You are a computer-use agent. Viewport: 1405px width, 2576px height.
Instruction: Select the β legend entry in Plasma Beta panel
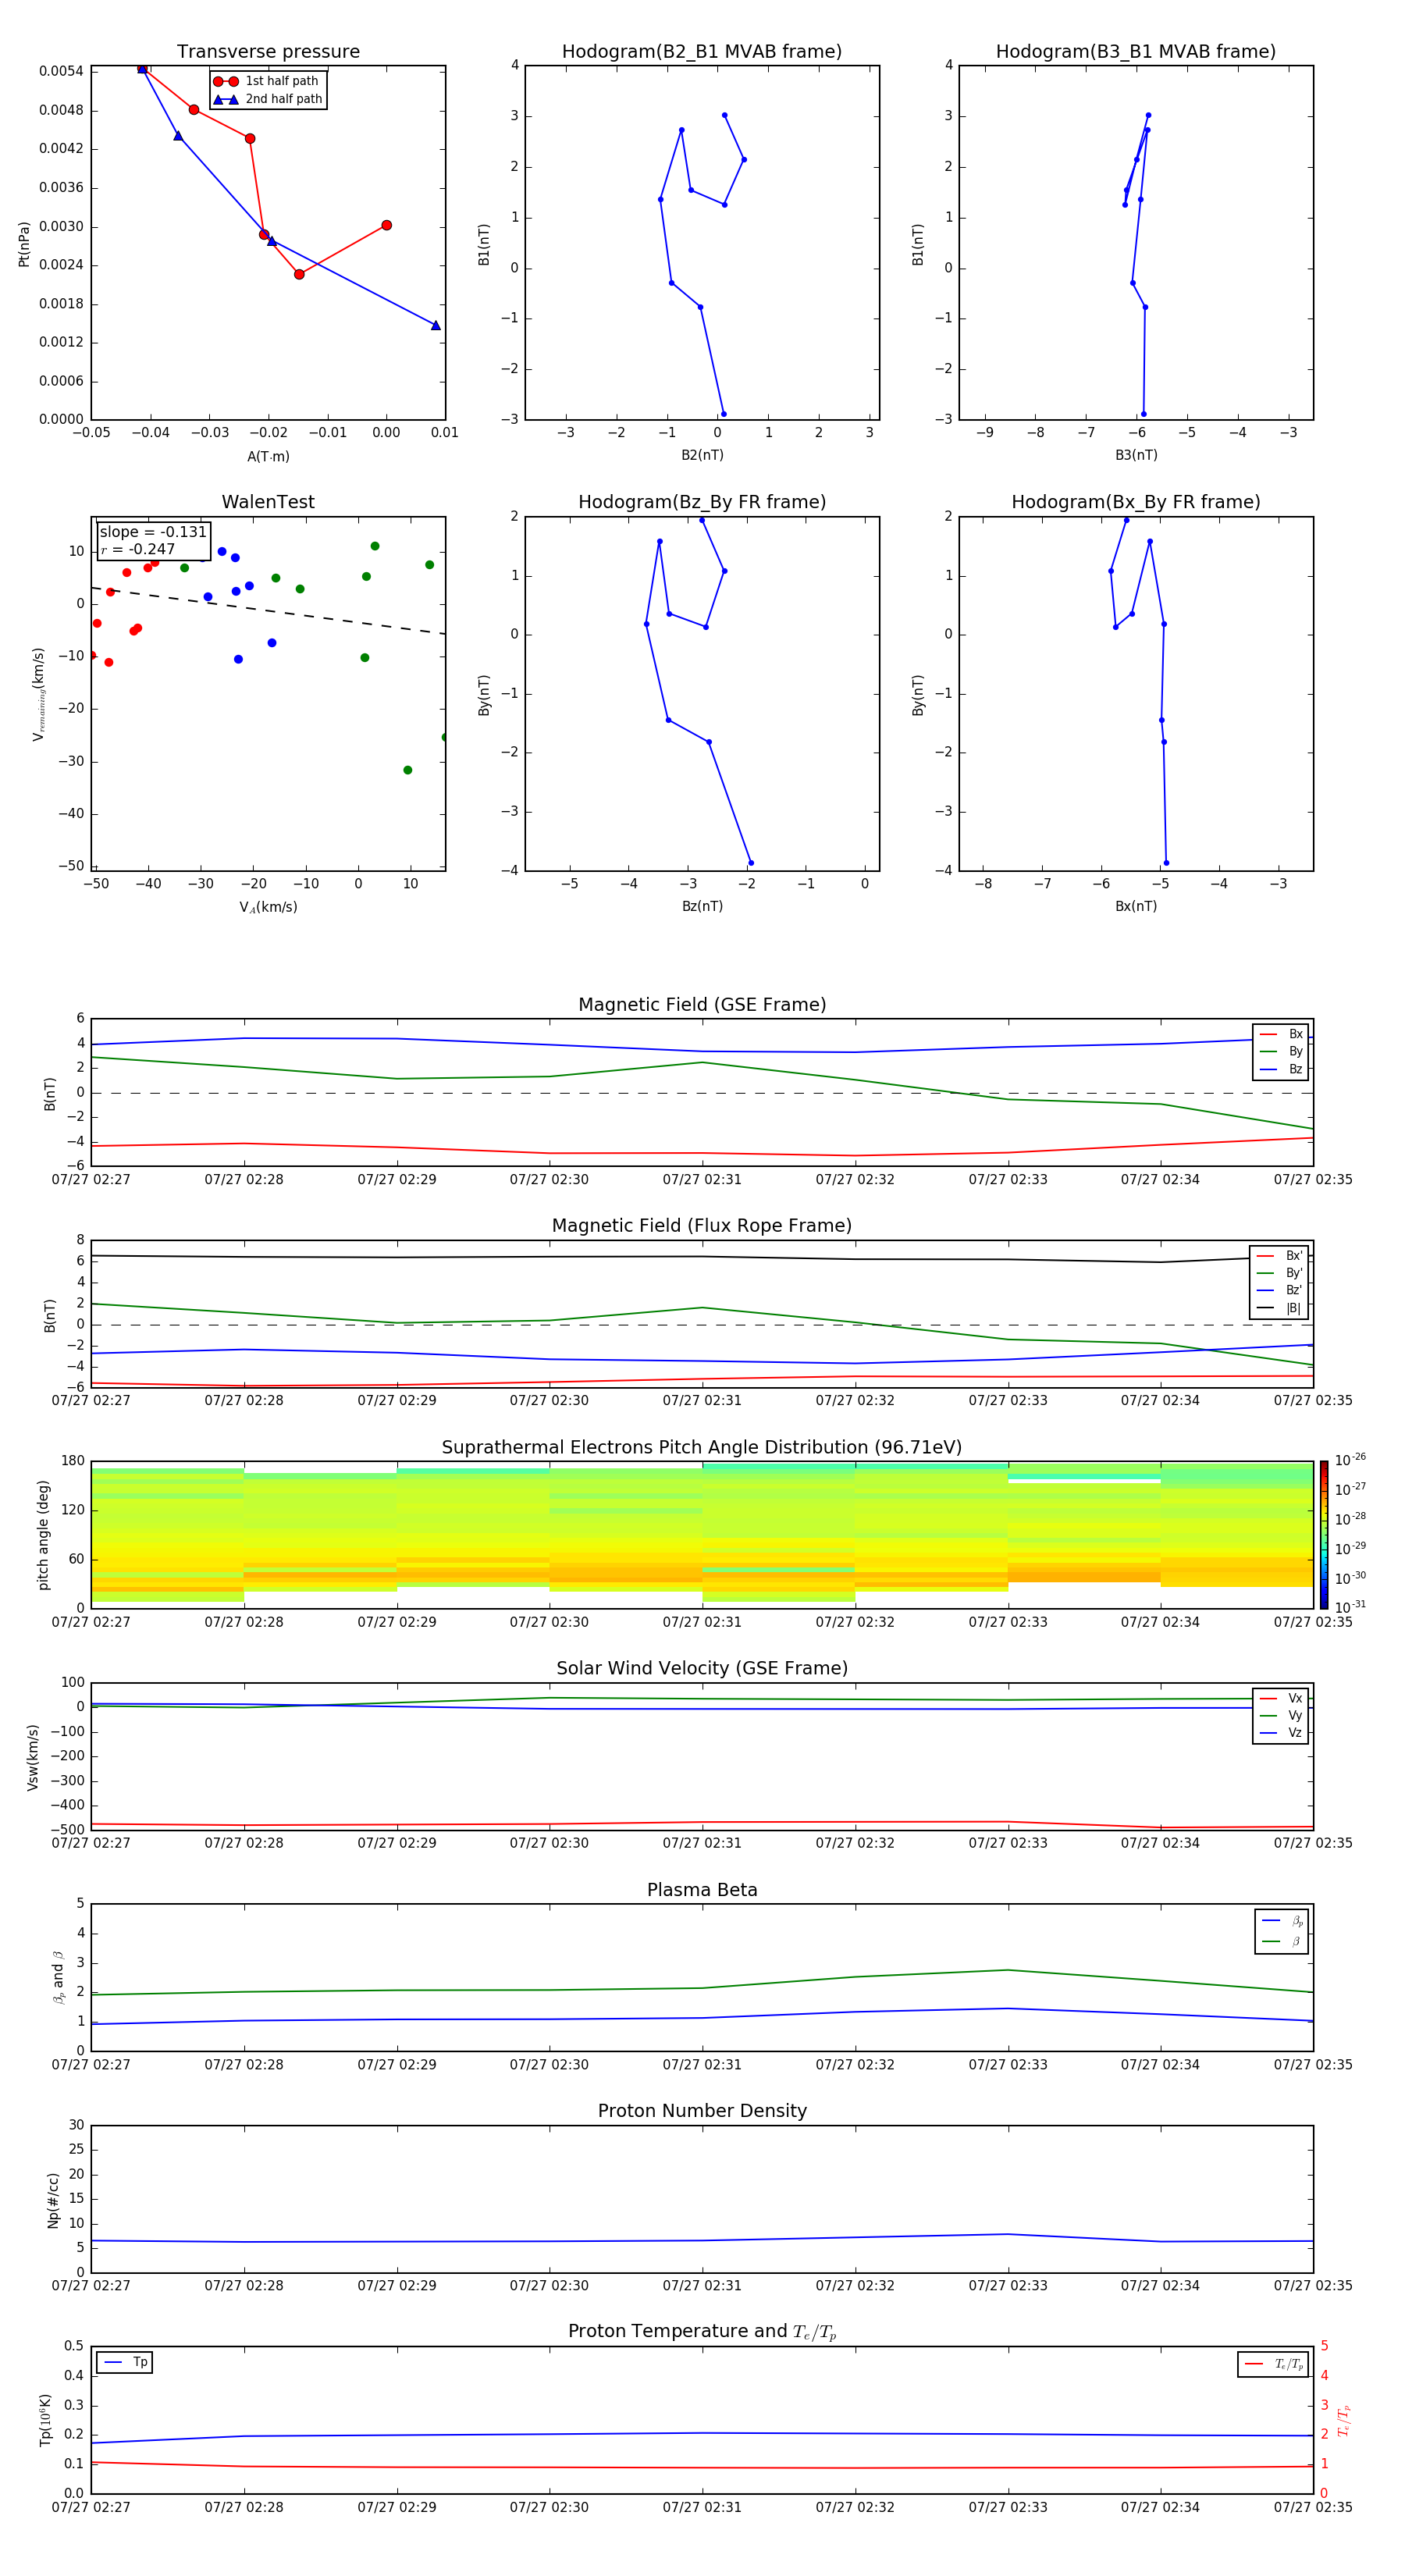click(x=1282, y=1941)
